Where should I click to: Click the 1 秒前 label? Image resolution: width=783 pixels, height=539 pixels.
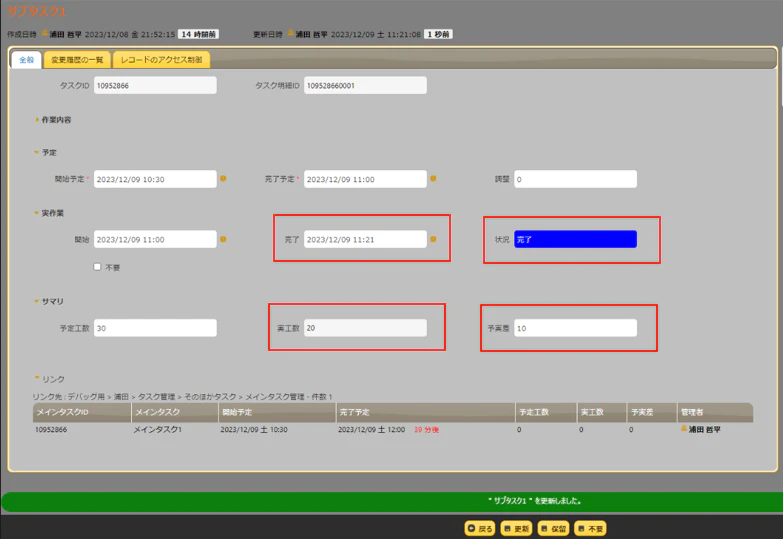coord(438,34)
